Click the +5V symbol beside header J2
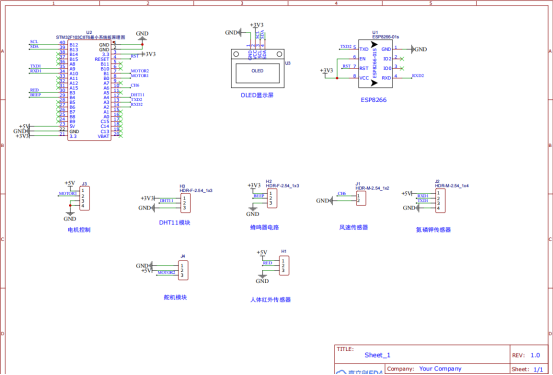Screen dimensions: 553x375 pos(407,194)
